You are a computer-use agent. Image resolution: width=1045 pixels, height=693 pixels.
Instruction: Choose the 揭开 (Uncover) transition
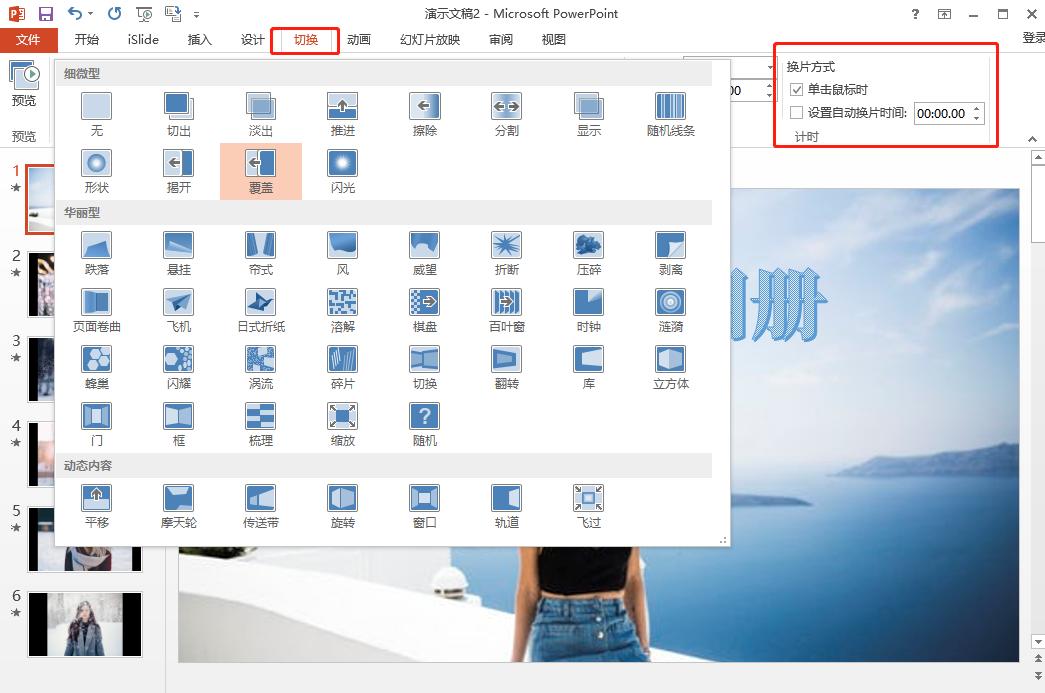[179, 172]
